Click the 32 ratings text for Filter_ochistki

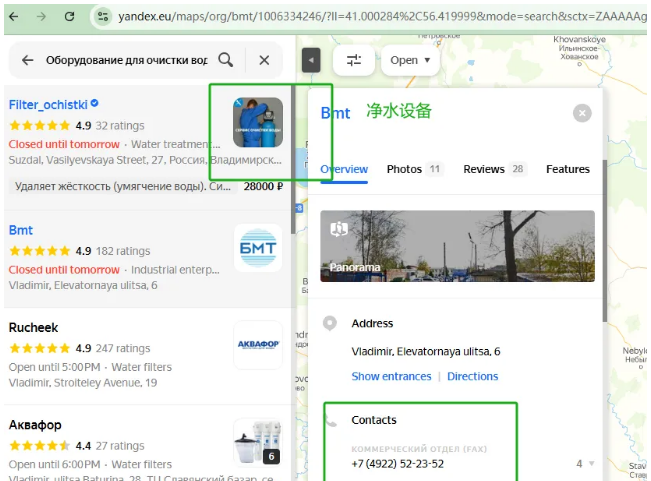tap(120, 126)
